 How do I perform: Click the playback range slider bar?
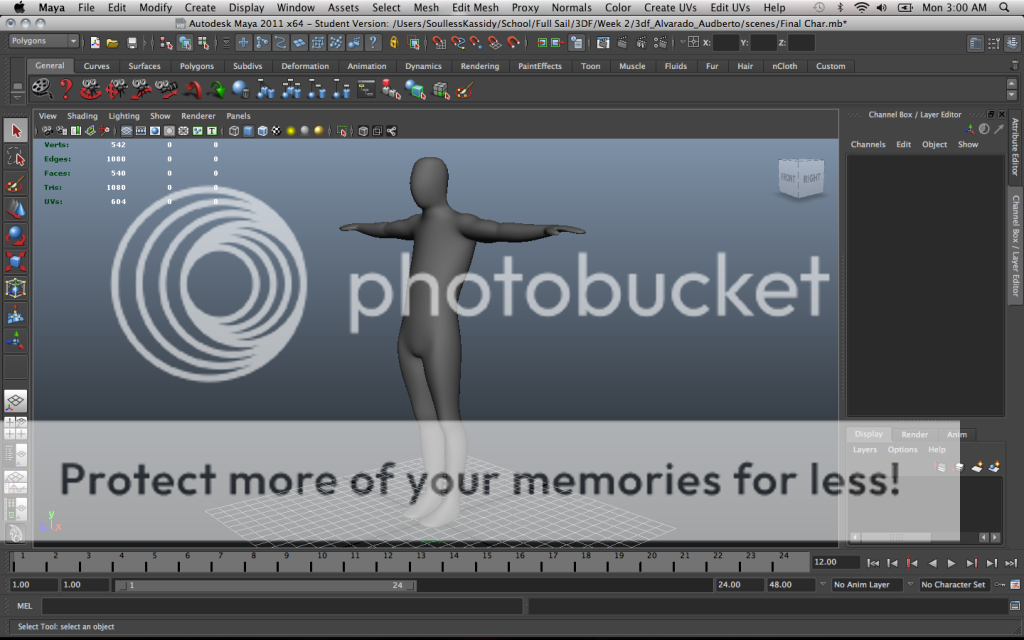(x=265, y=585)
